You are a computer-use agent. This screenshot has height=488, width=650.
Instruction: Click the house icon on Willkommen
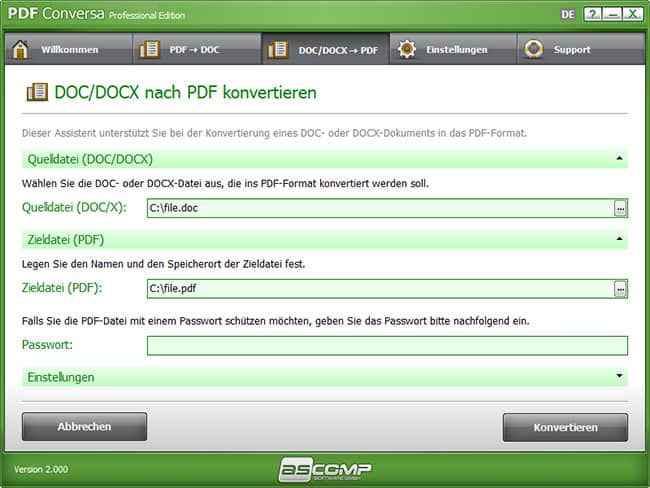pos(20,49)
